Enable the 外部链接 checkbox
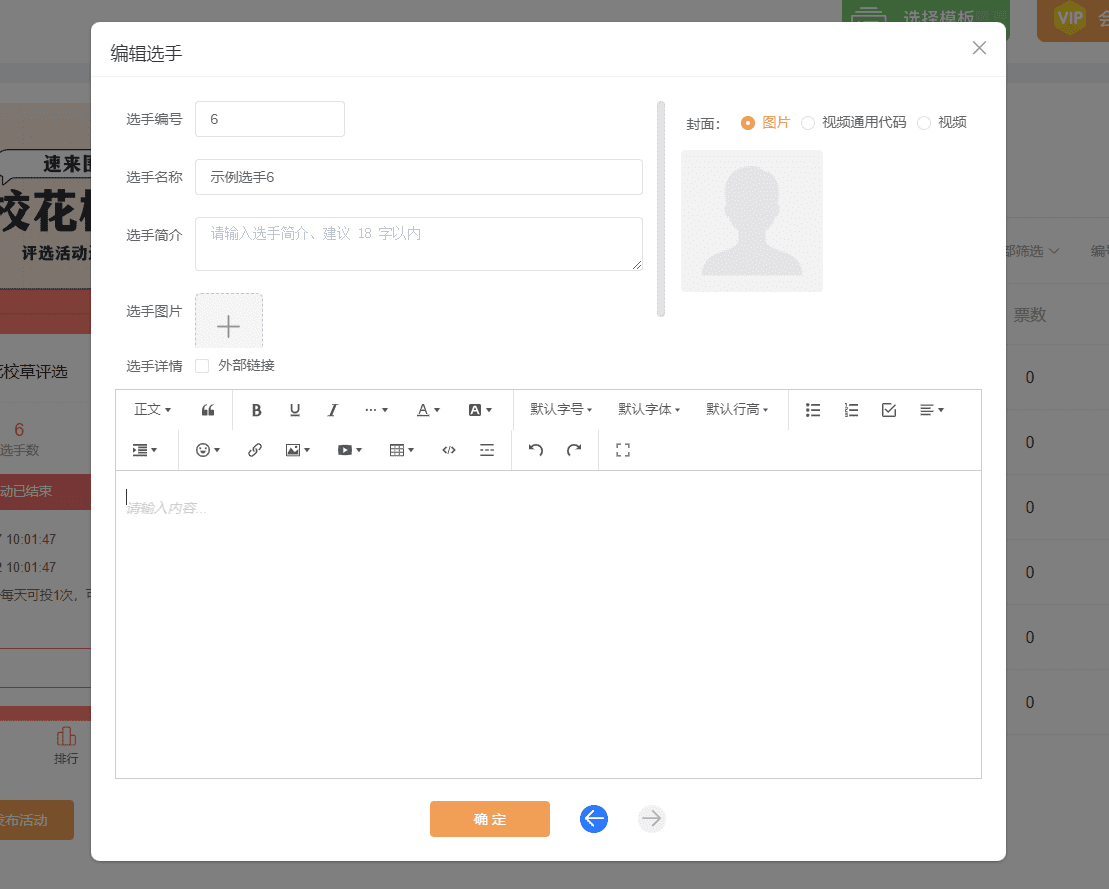 click(201, 365)
